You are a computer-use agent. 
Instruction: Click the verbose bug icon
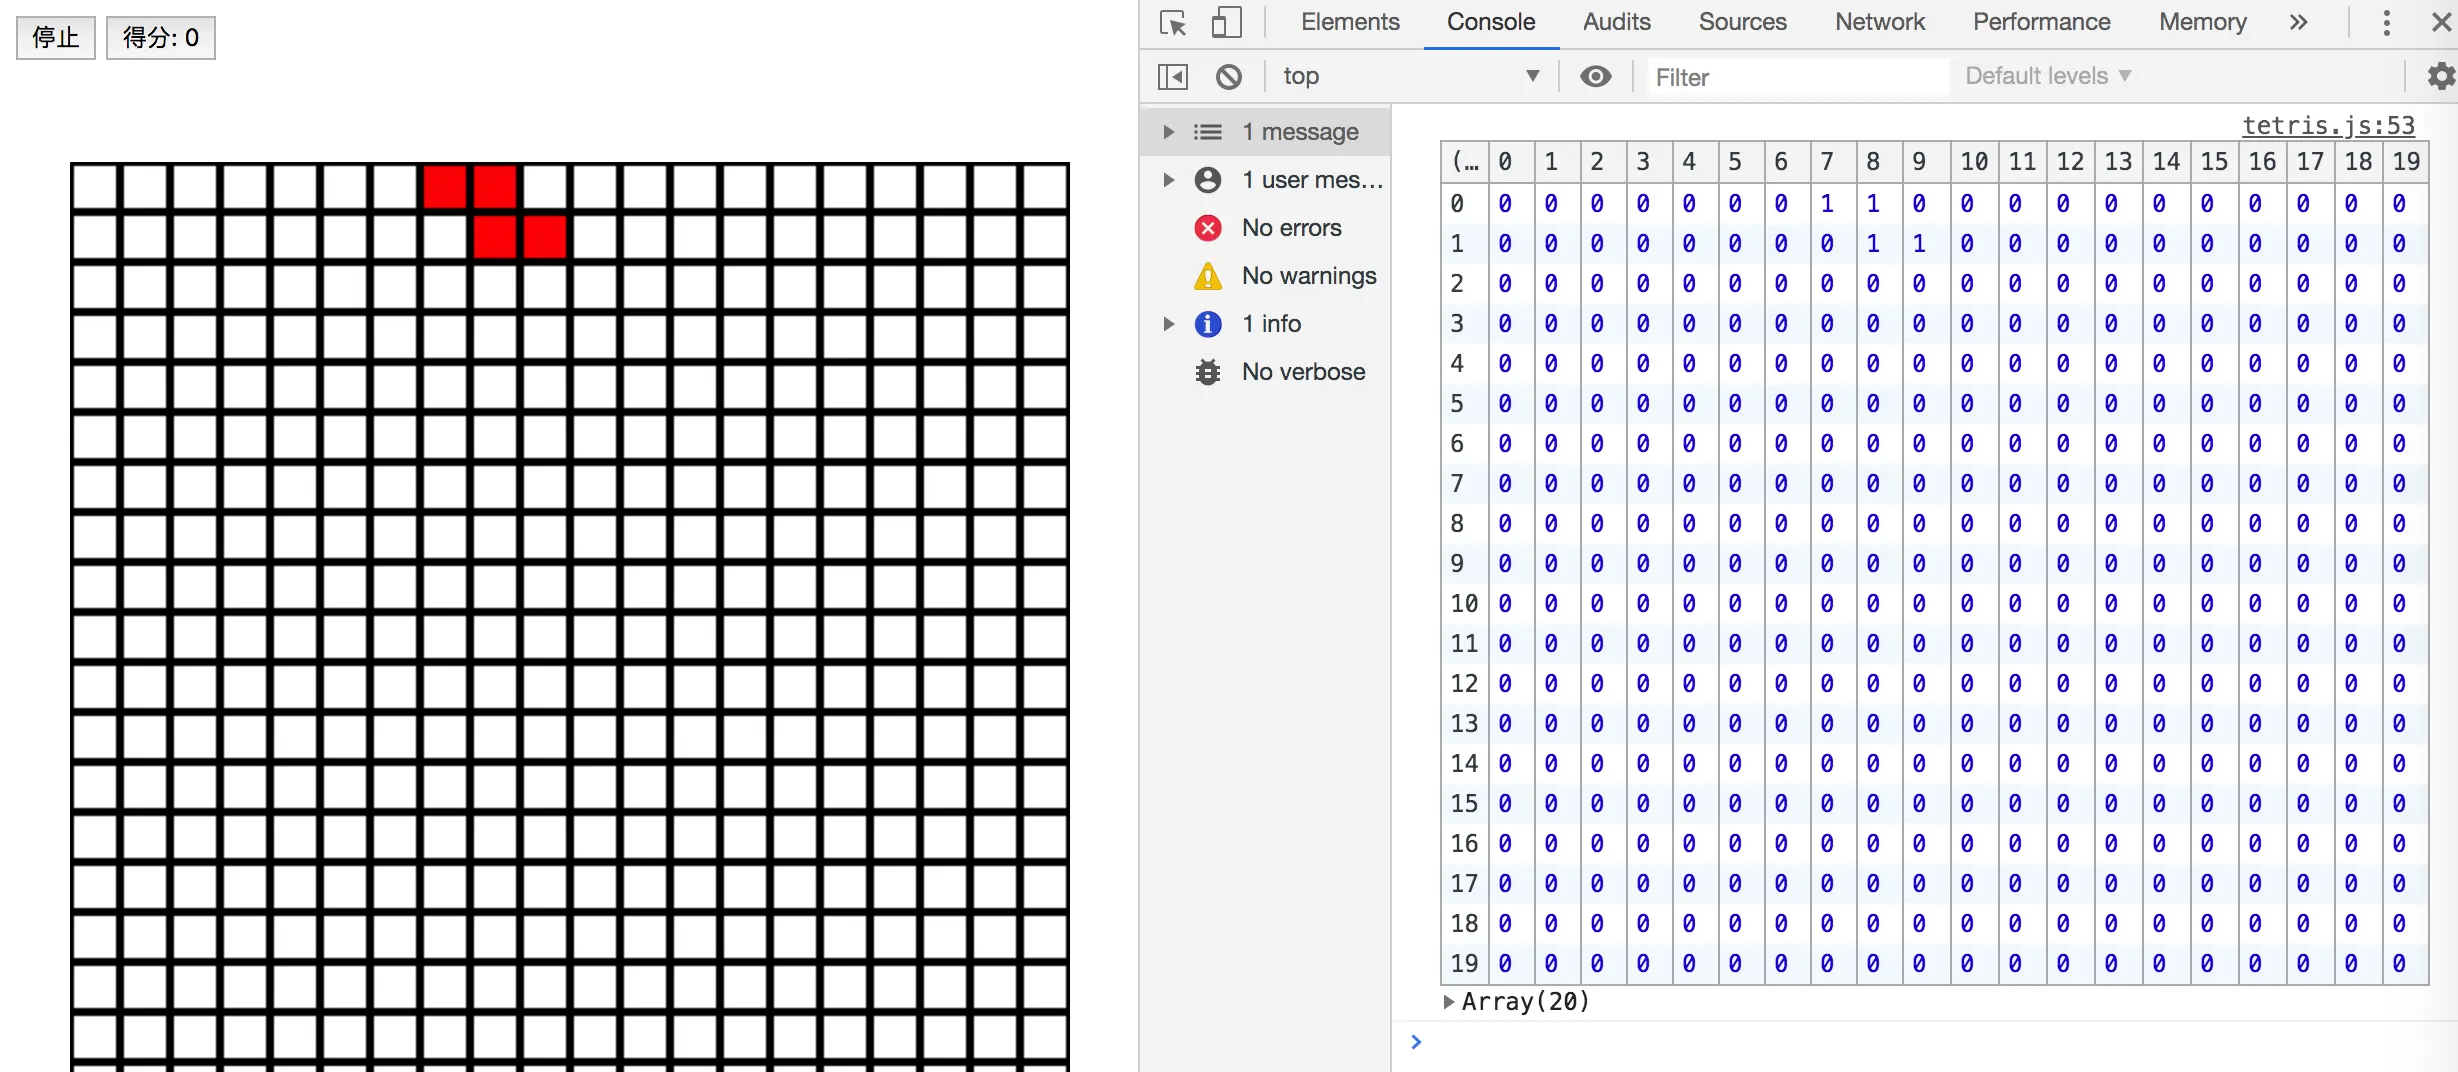(x=1208, y=372)
